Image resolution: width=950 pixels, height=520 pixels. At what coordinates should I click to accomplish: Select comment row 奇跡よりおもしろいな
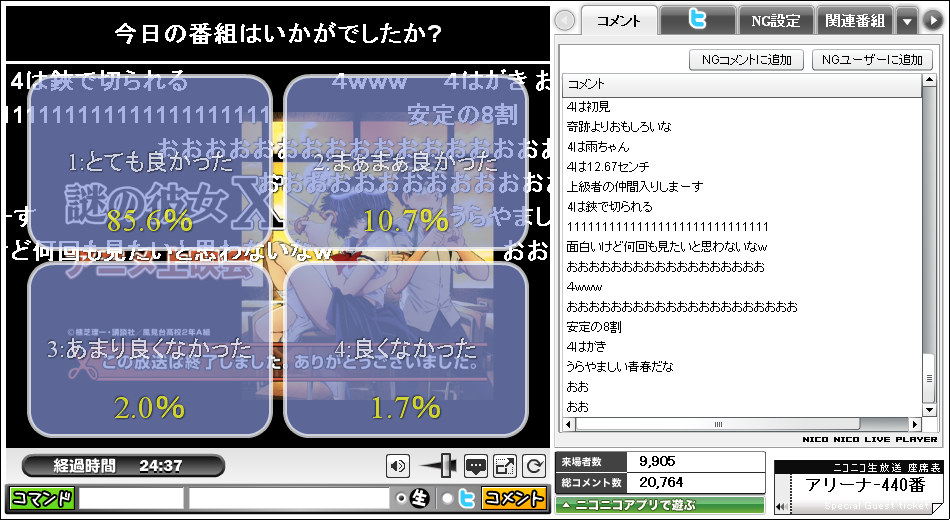742,127
